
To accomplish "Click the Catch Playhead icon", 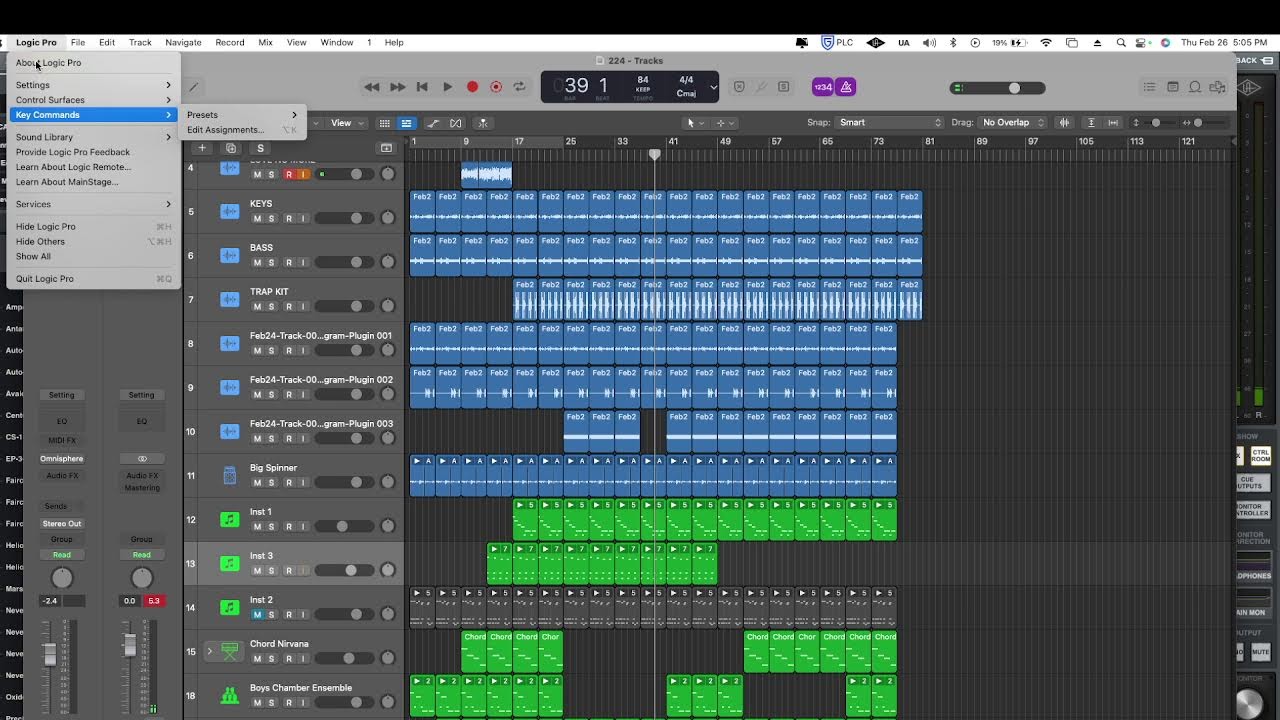I will (483, 123).
